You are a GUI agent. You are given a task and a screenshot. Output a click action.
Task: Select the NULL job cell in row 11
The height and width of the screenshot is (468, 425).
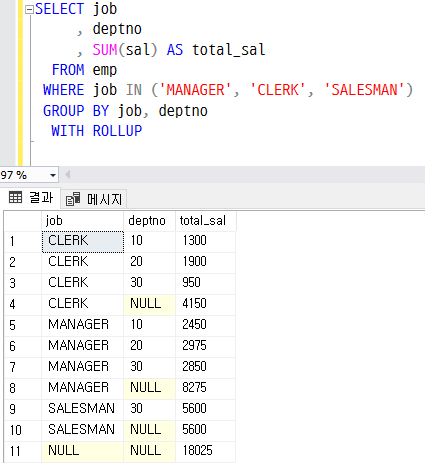(x=82, y=451)
